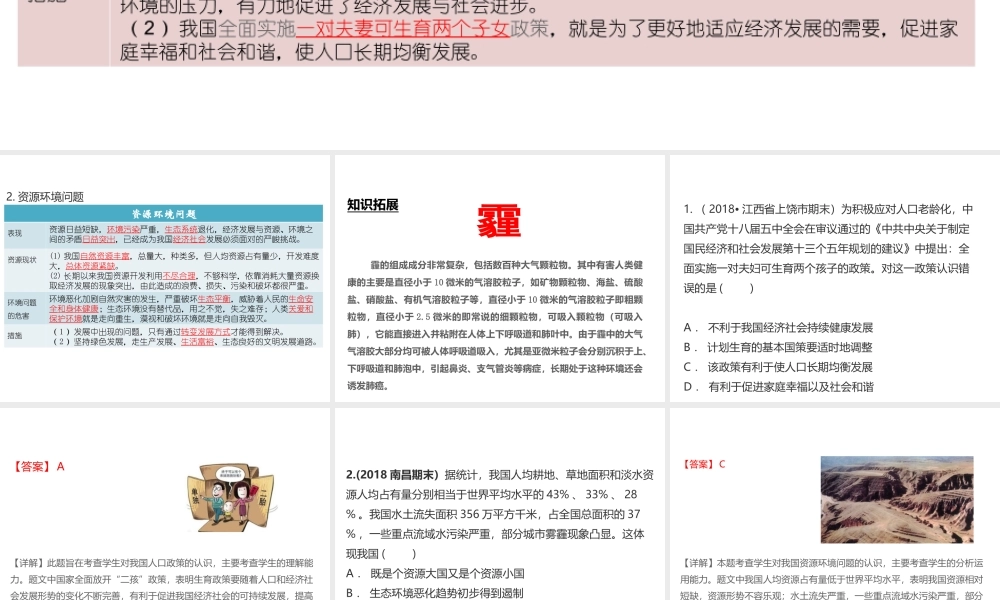Open the 知识拓展 slide about 霾

pos(499,279)
